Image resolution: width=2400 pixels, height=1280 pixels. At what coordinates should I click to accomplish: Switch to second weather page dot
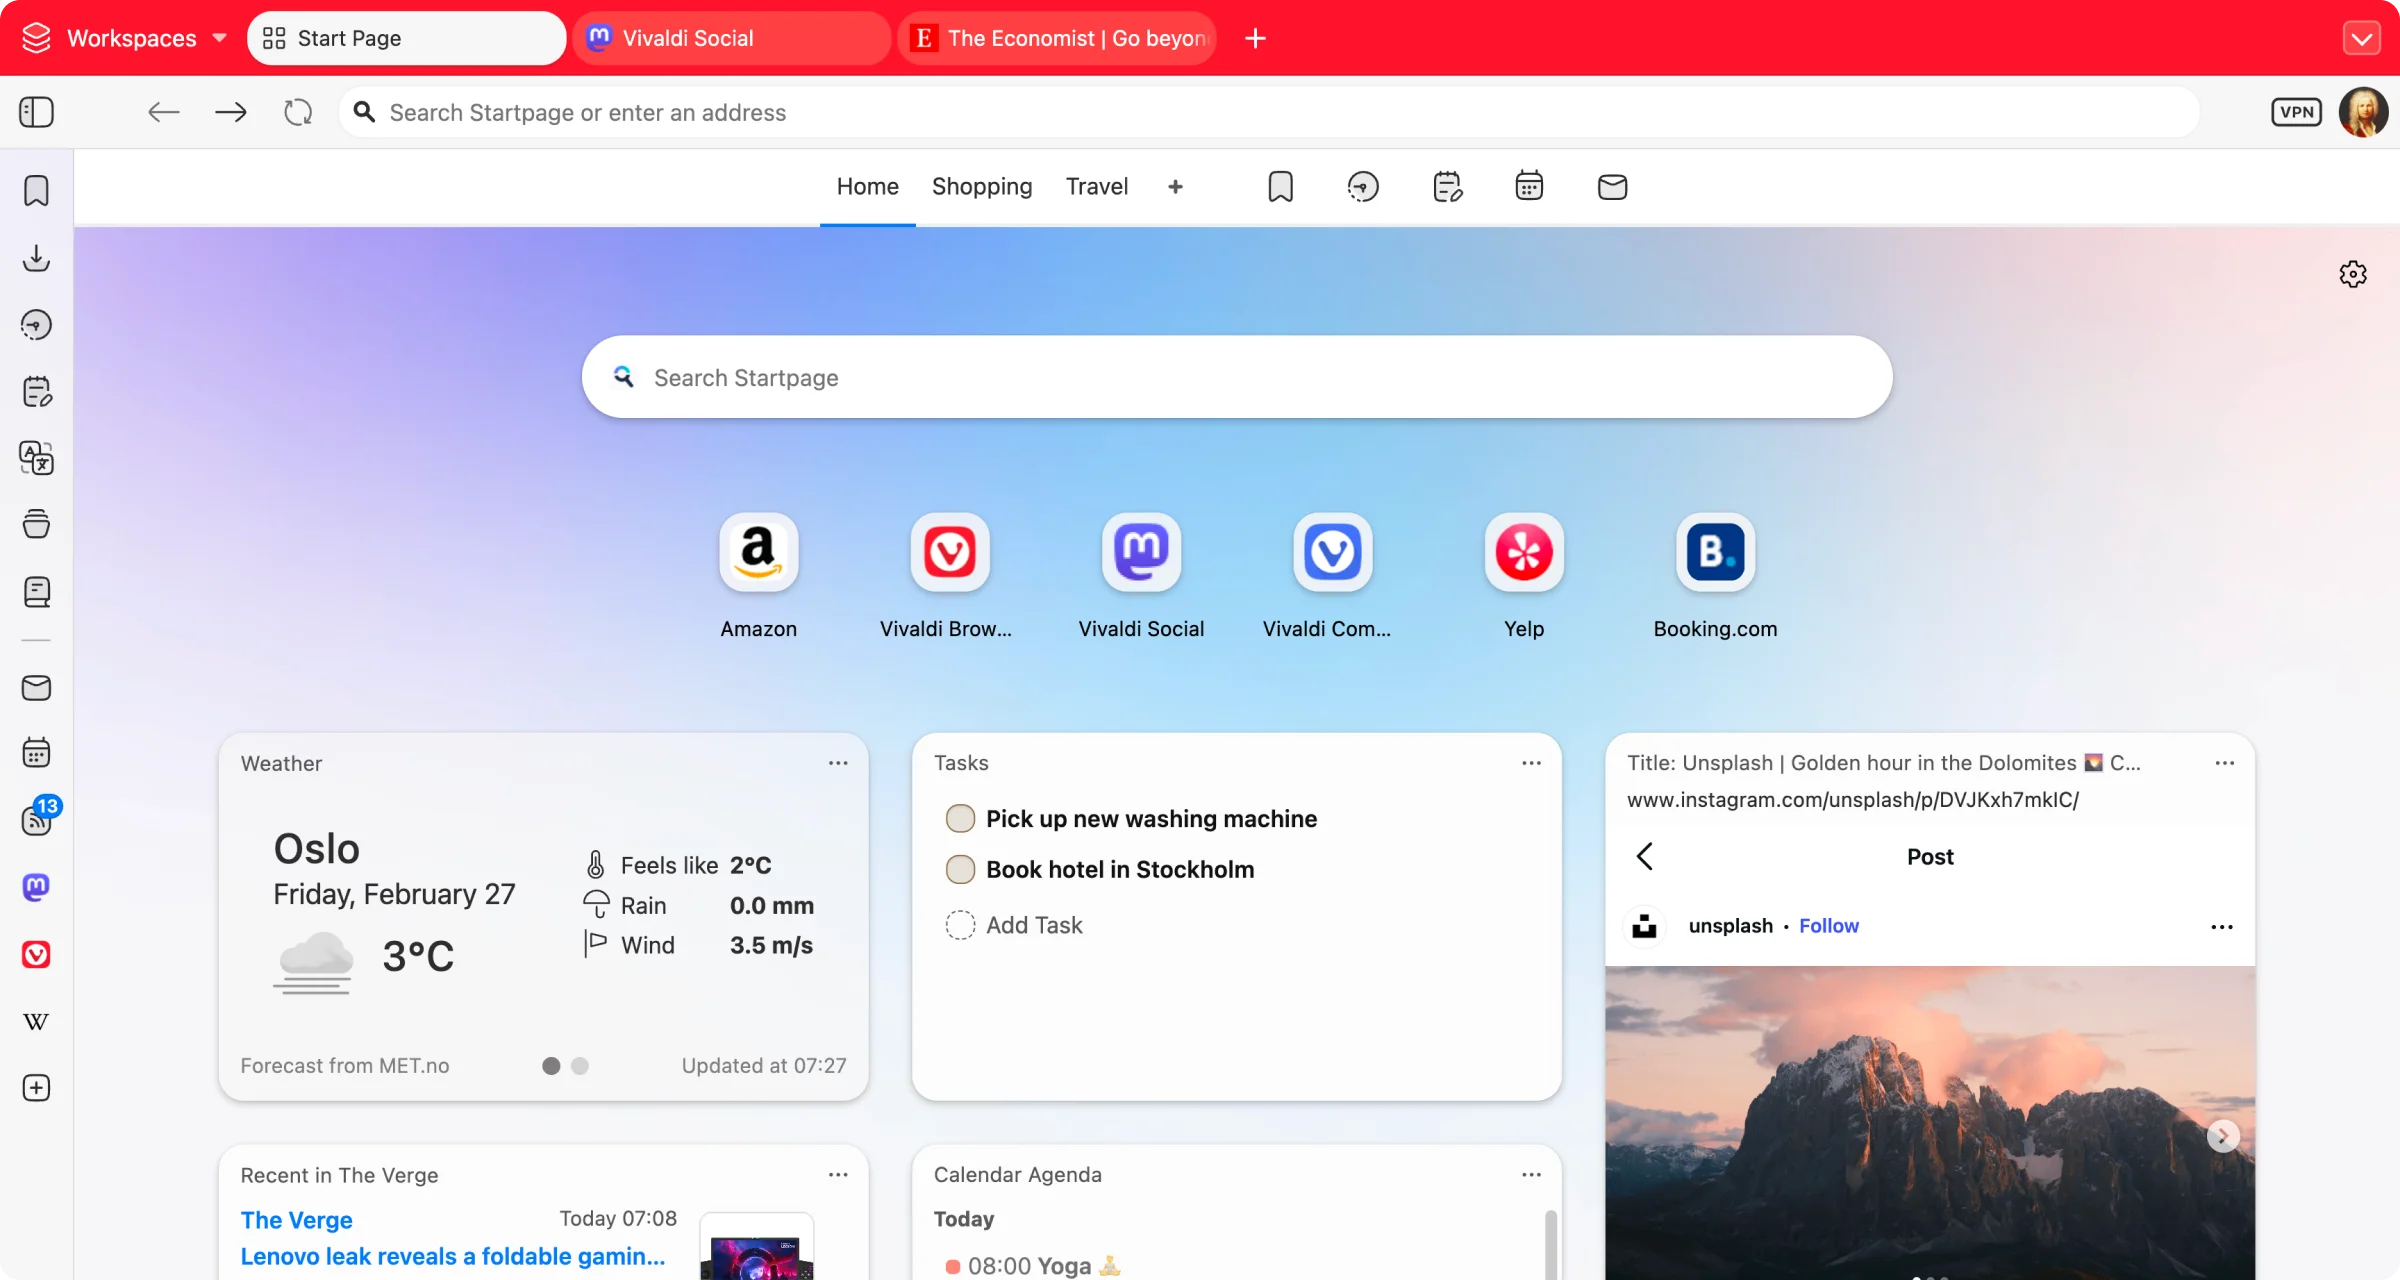coord(580,1066)
